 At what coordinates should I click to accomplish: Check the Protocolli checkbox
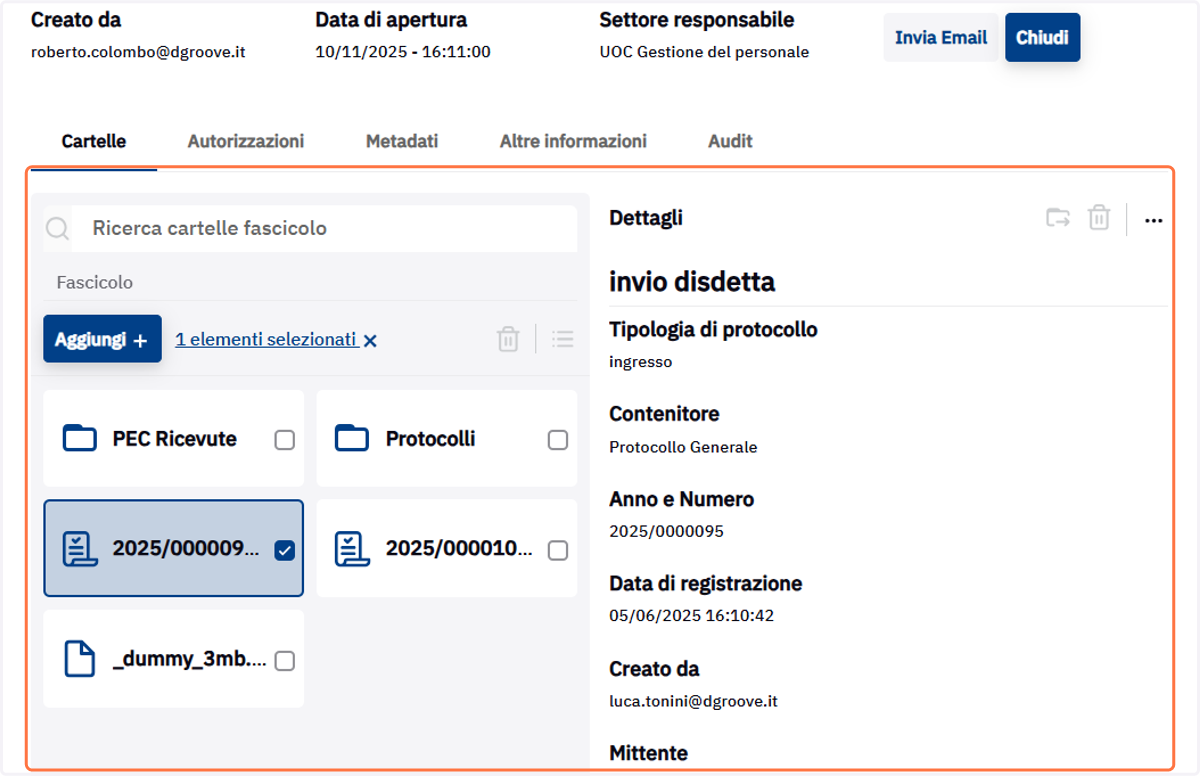coord(558,440)
